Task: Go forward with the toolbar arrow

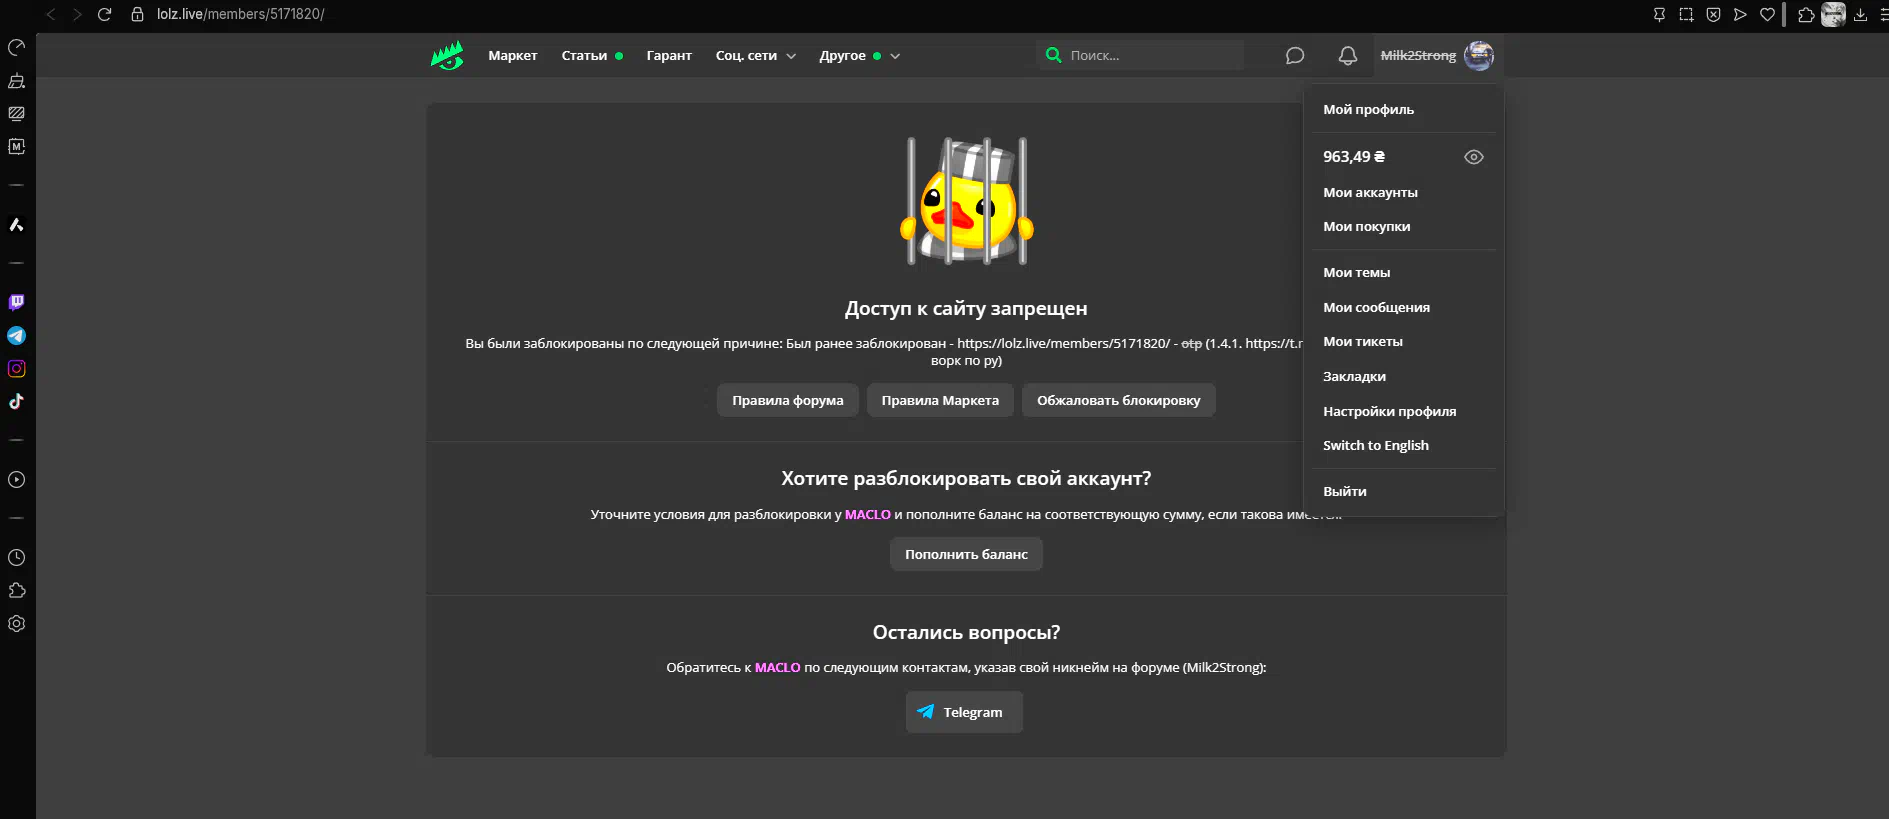Action: click(77, 15)
